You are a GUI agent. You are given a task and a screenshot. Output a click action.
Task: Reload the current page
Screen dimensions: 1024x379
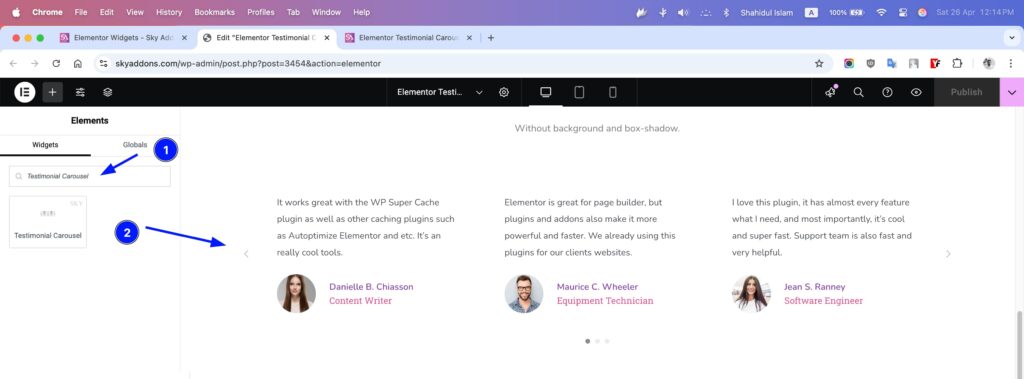pos(56,63)
